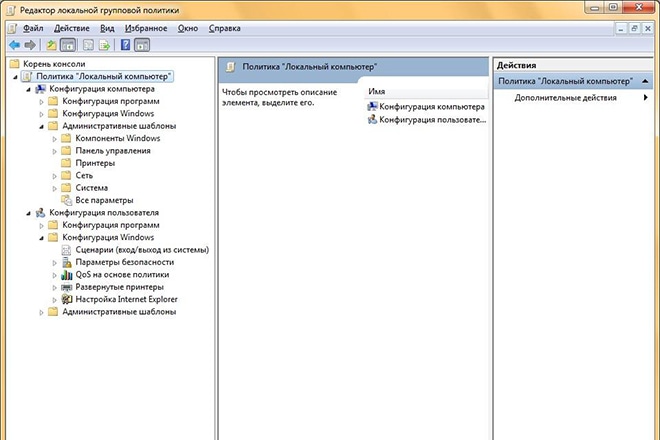
Task: Expand the Система folder arrow
Action: 55,188
